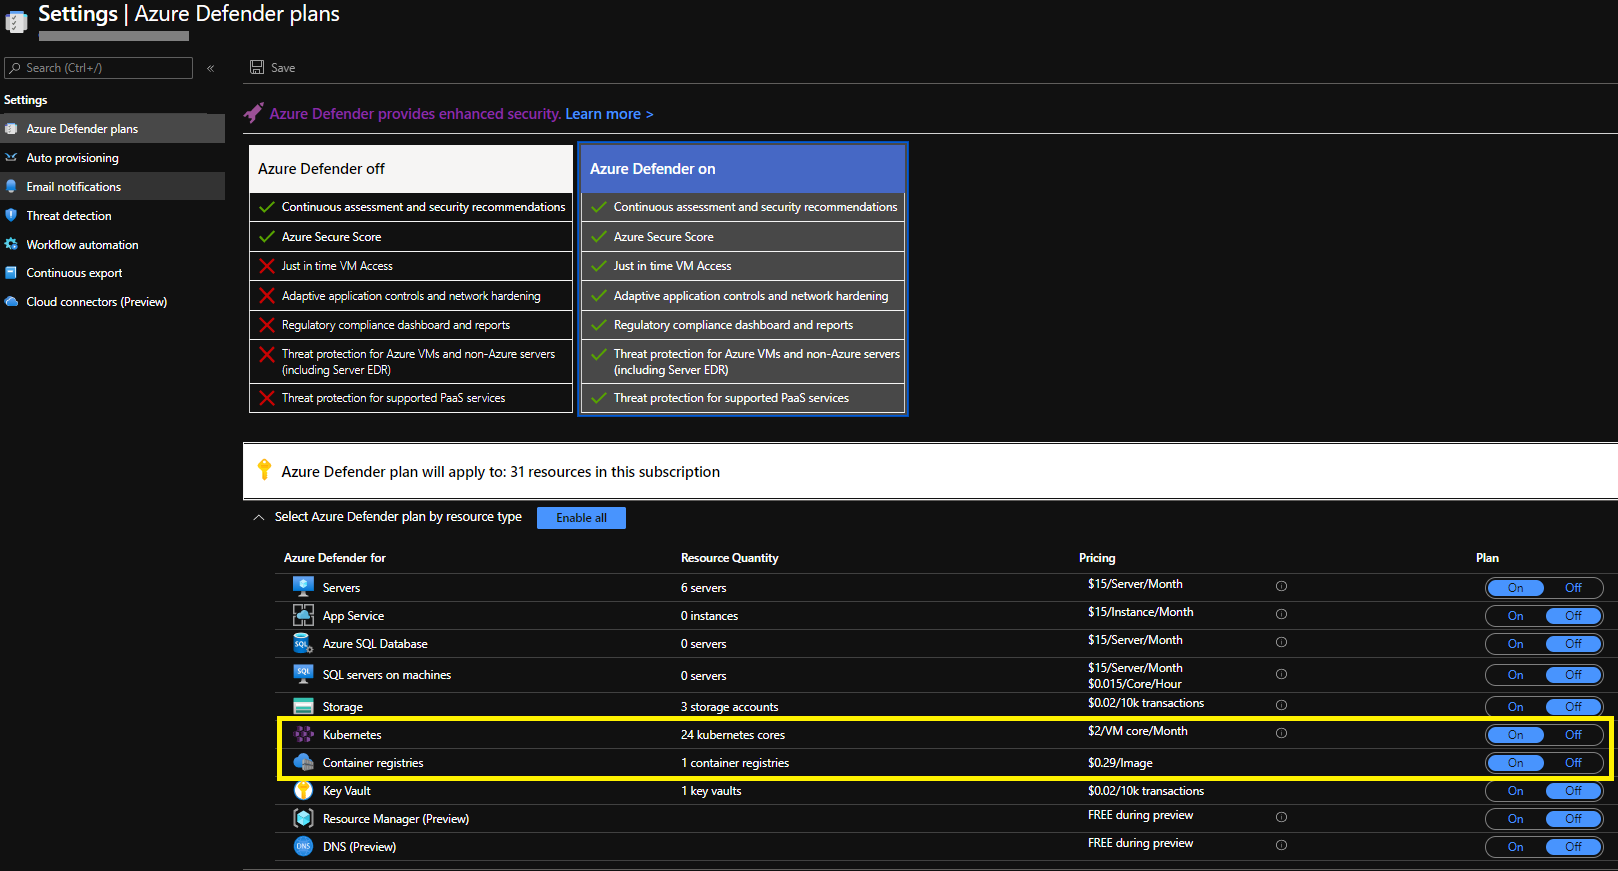Click the Resource Manager pricing info icon
This screenshot has width=1618, height=871.
pyautogui.click(x=1281, y=817)
